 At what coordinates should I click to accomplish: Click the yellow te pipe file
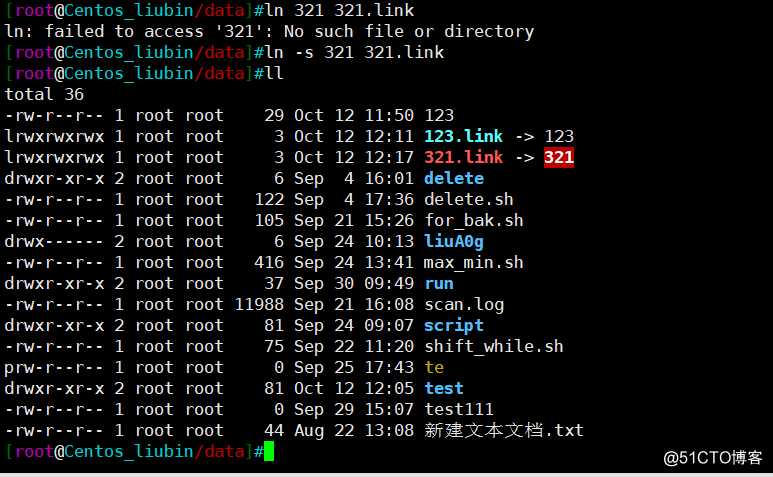click(434, 368)
